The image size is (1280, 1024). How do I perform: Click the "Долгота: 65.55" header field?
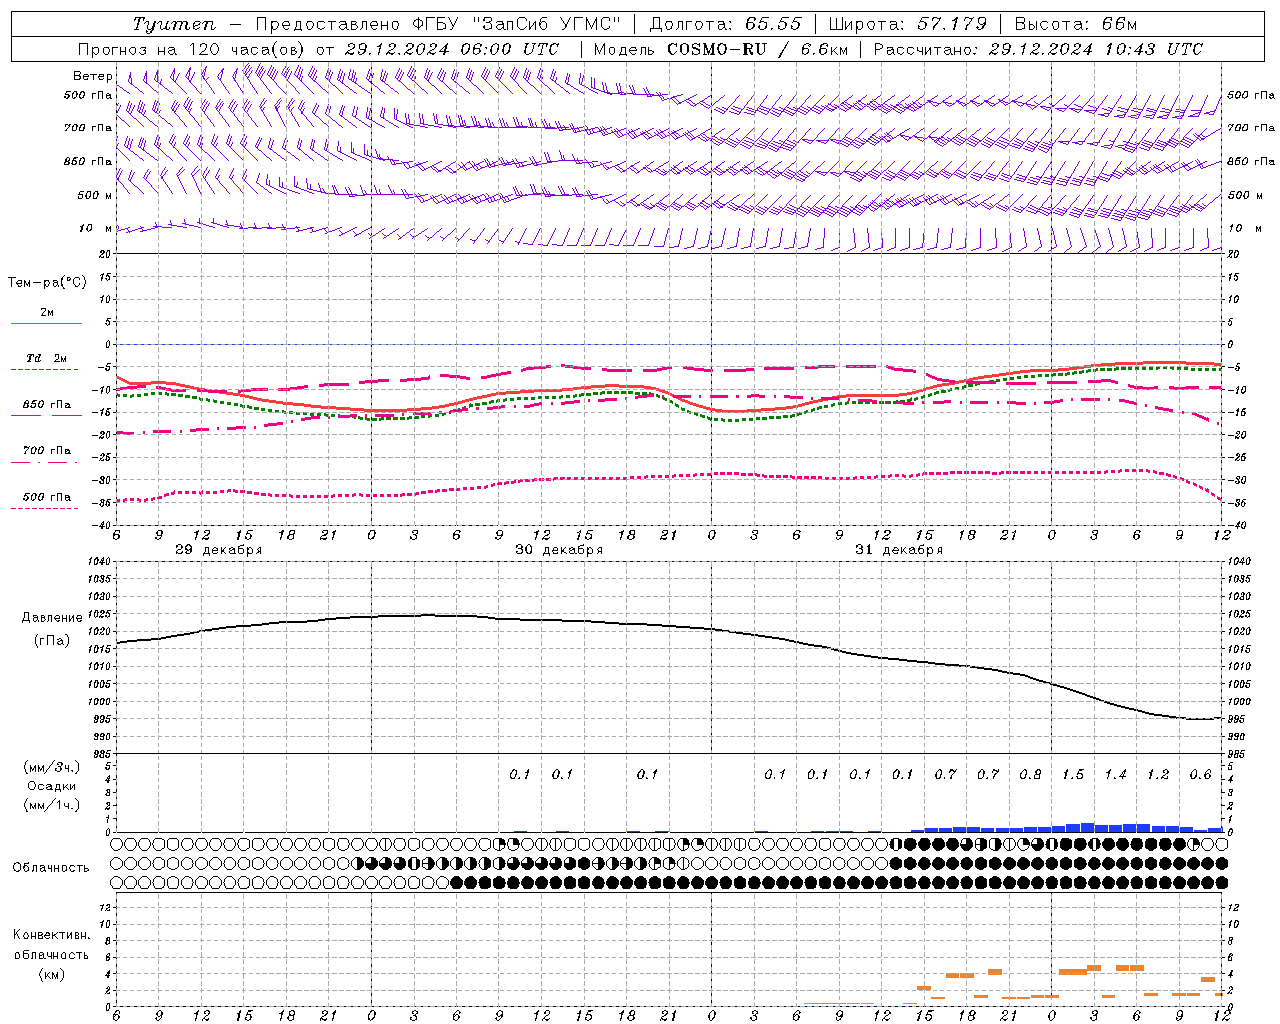[x=725, y=24]
